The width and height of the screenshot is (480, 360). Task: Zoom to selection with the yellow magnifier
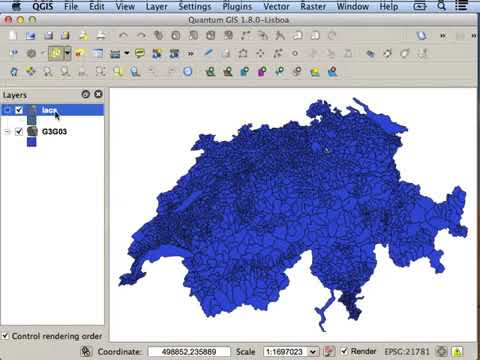click(x=118, y=71)
